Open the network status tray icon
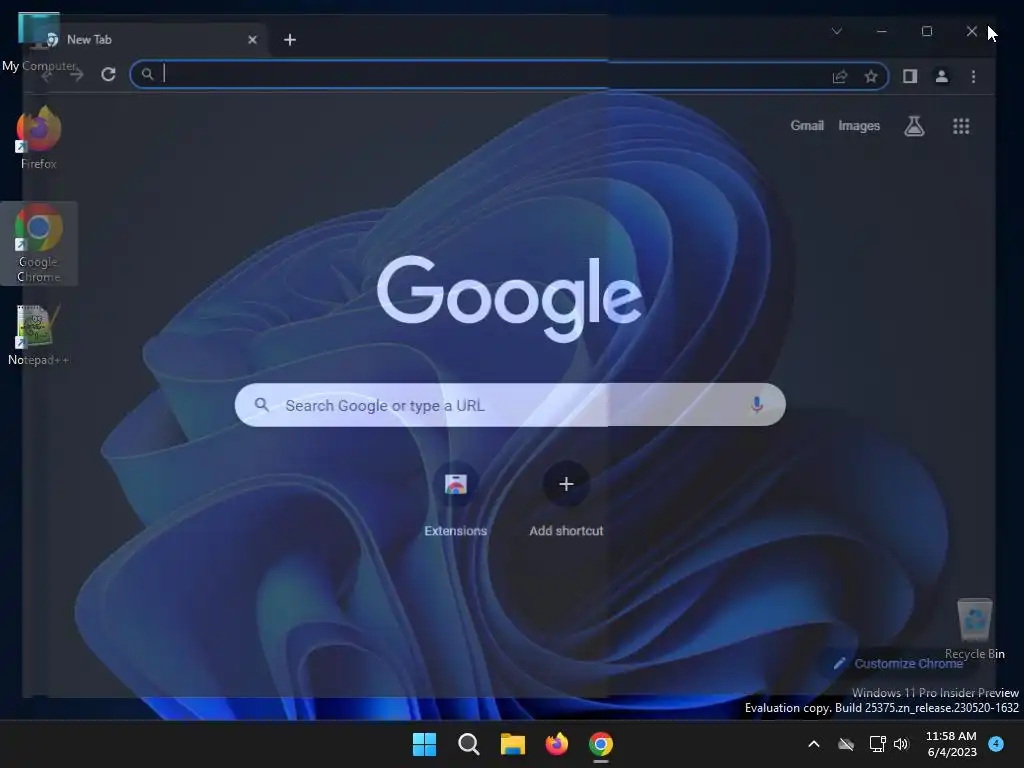Viewport: 1024px width, 768px height. [x=877, y=744]
